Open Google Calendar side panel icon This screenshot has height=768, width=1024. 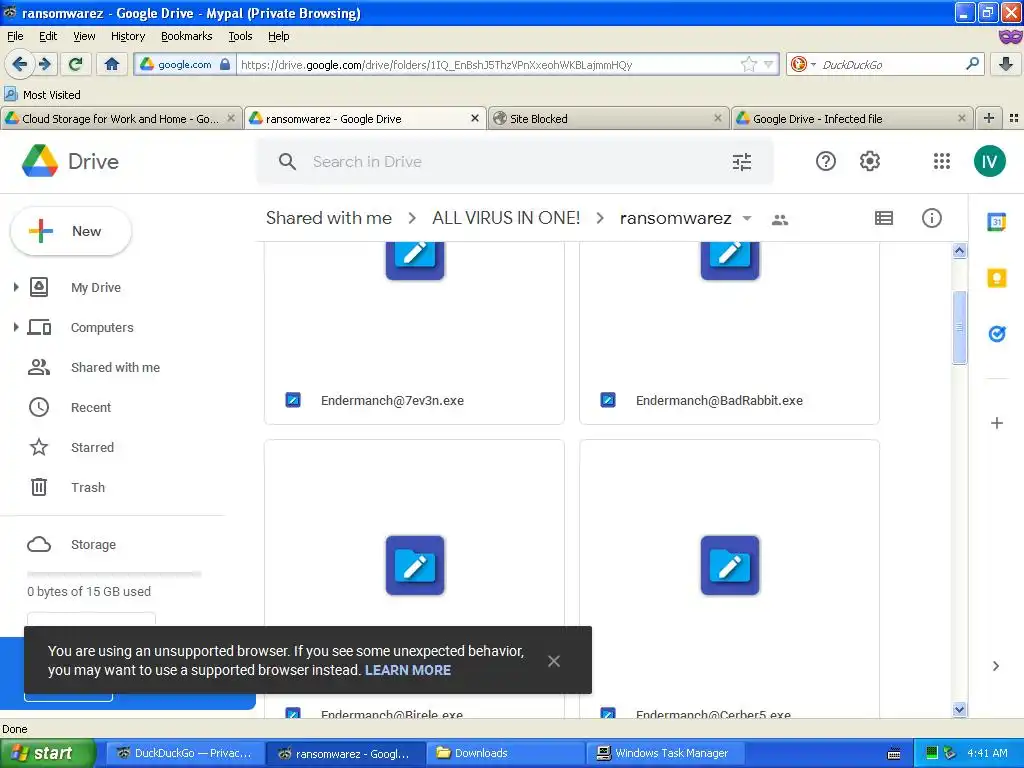[997, 222]
